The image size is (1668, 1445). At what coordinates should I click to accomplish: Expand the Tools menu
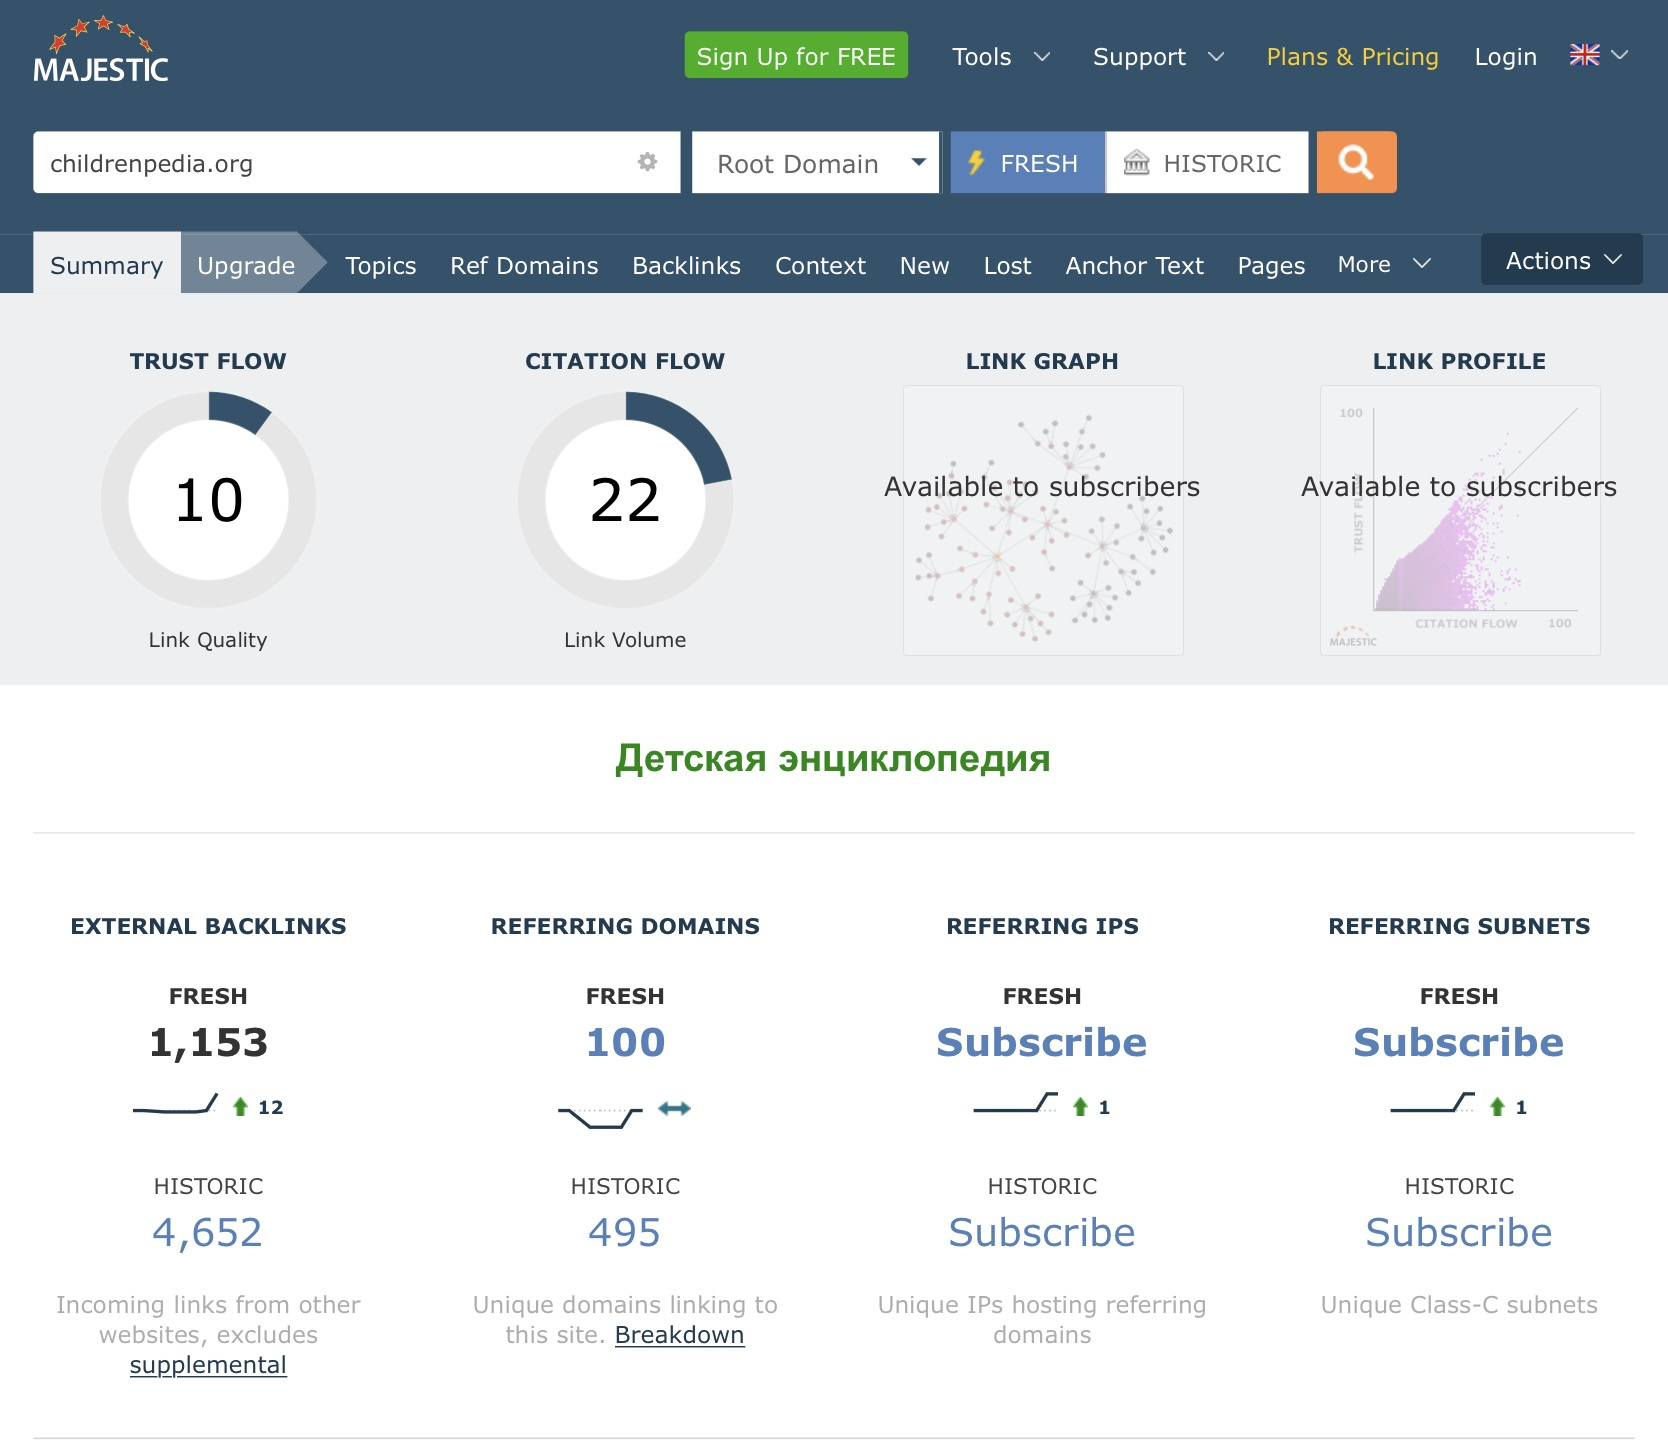coord(1001,57)
